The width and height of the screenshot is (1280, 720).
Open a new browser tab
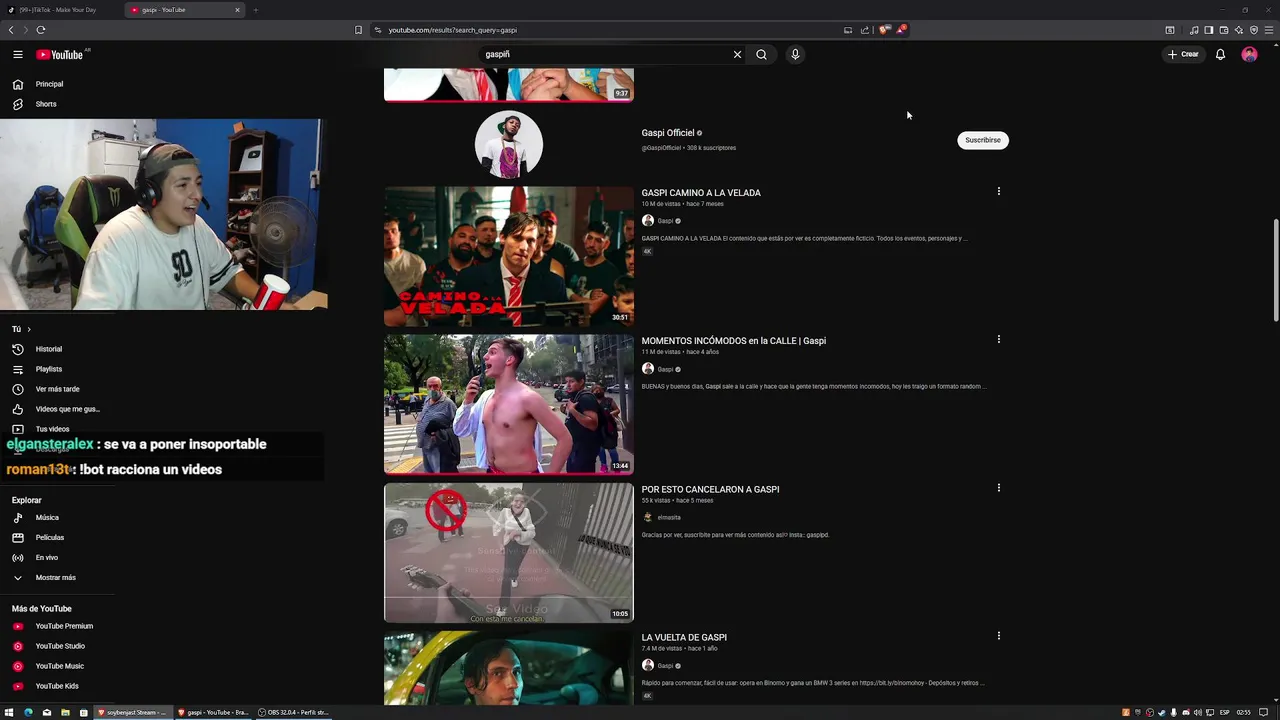click(x=256, y=10)
